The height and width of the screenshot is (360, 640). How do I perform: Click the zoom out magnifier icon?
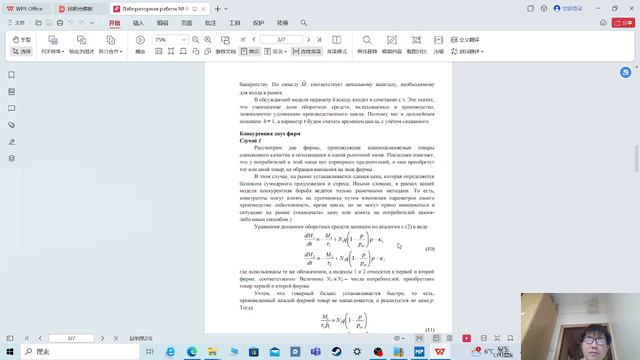196,40
